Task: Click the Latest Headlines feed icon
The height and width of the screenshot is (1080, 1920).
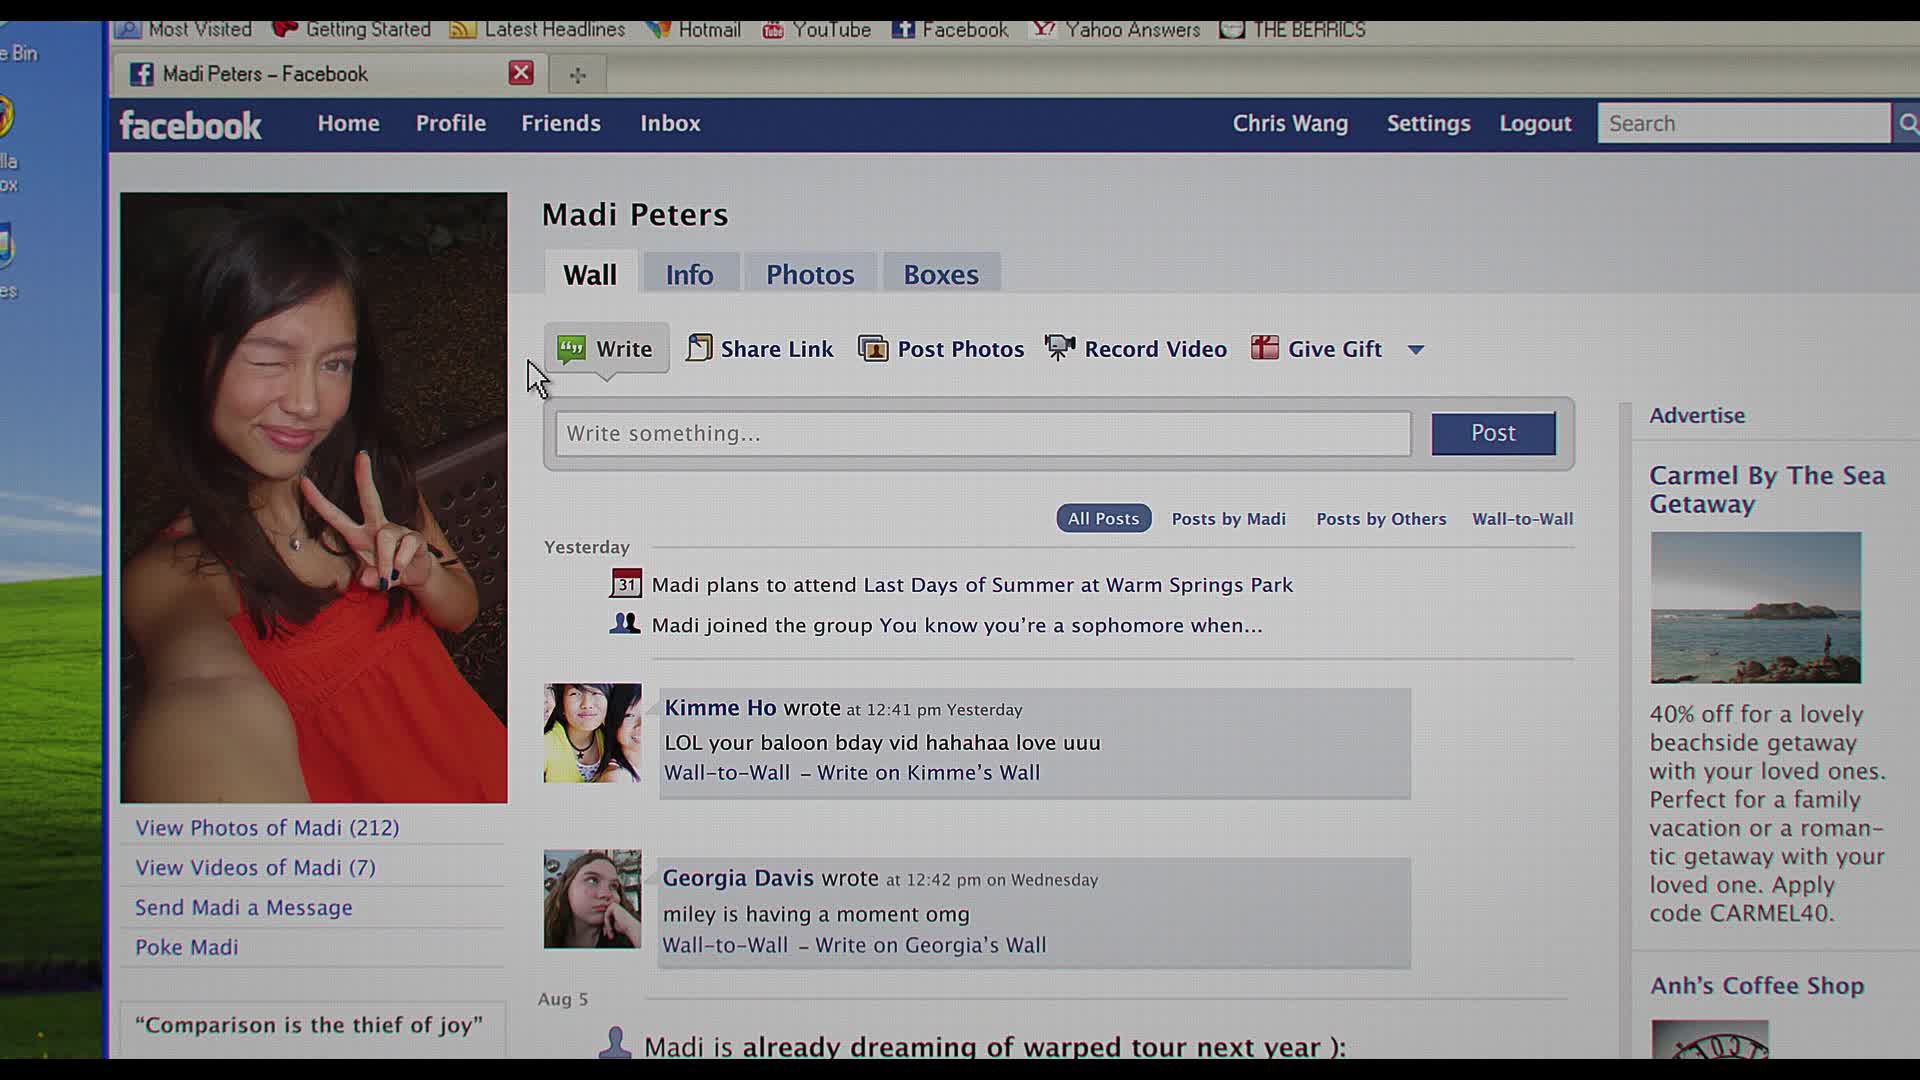Action: (x=462, y=30)
